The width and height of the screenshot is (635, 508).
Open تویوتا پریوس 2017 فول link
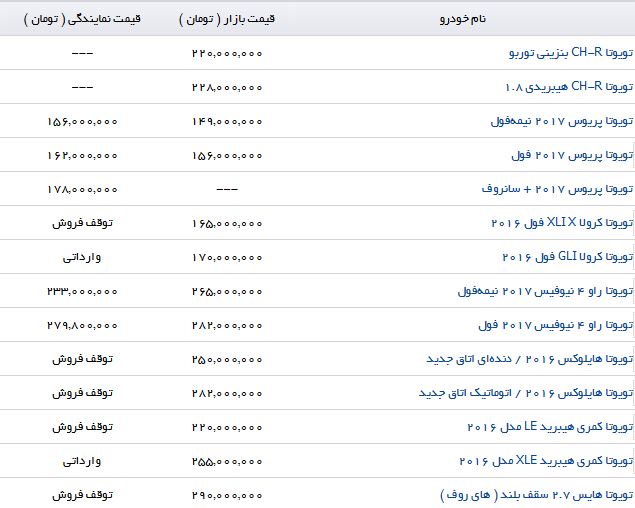coord(572,155)
